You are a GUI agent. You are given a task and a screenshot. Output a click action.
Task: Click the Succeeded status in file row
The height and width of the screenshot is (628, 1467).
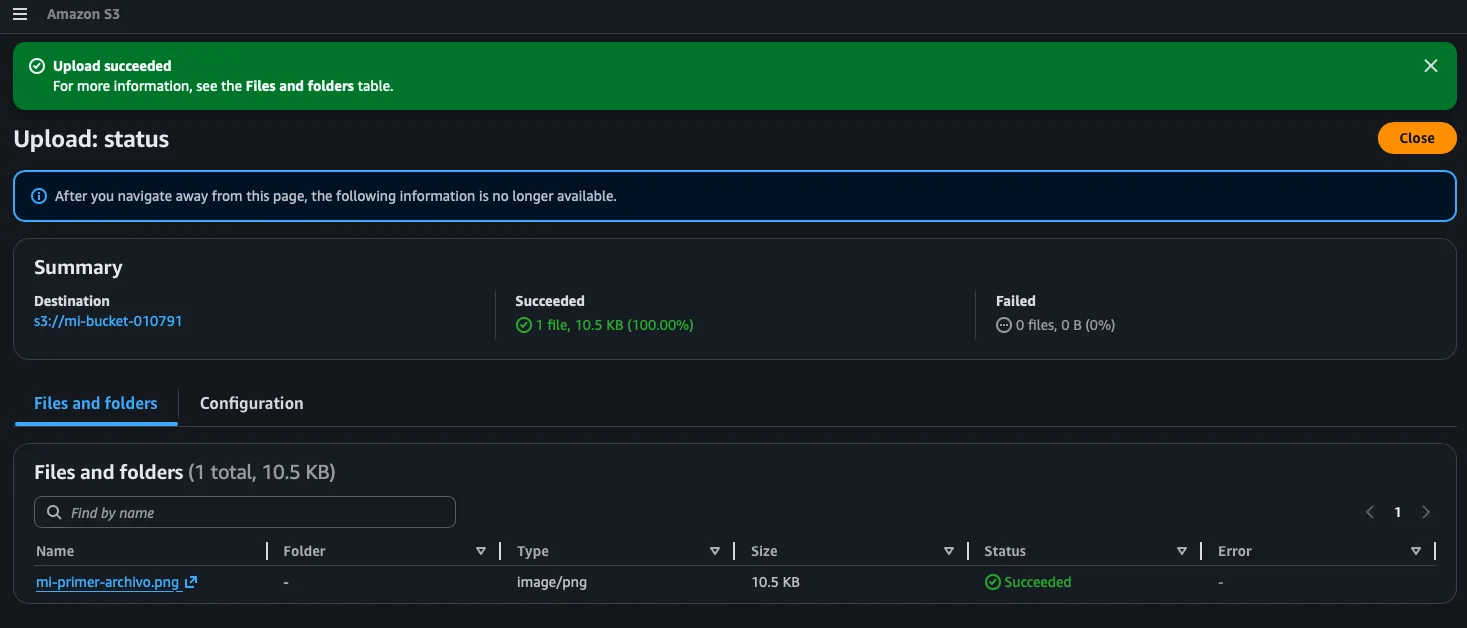coord(1037,582)
